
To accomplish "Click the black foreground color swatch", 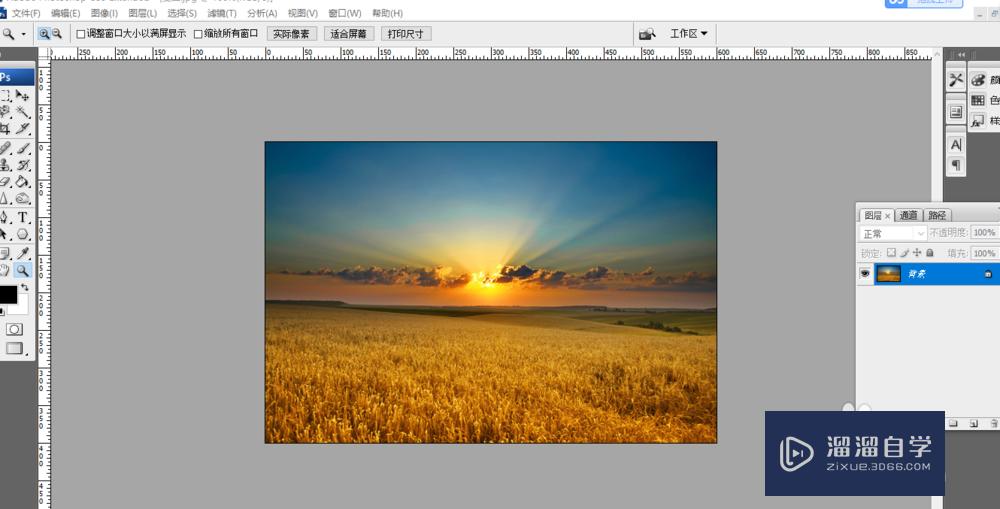I will pos(6,294).
